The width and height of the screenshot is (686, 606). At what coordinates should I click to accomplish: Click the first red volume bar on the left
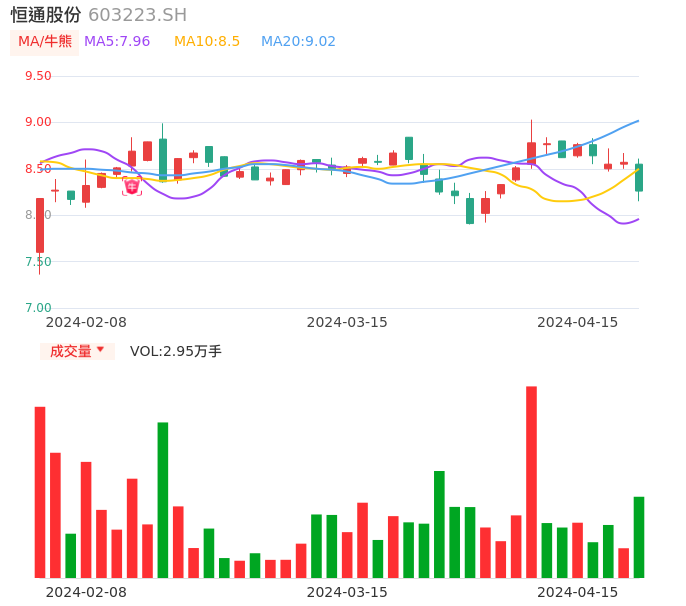point(40,492)
